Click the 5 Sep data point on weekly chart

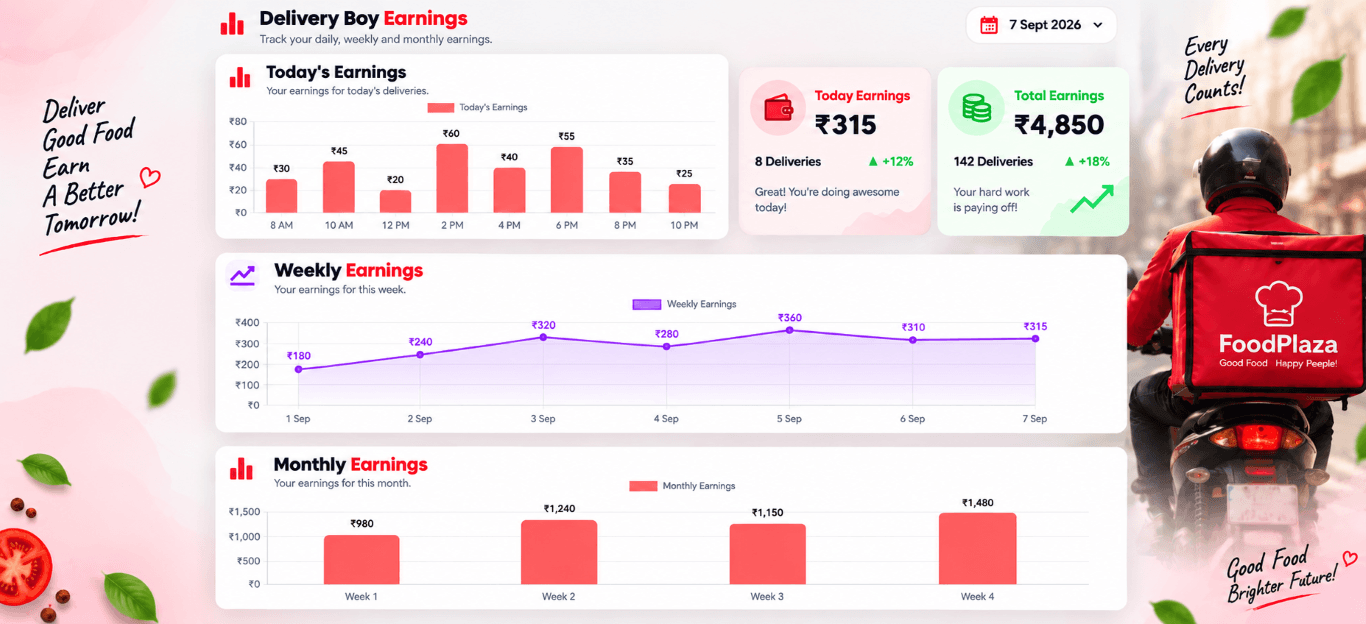point(790,330)
